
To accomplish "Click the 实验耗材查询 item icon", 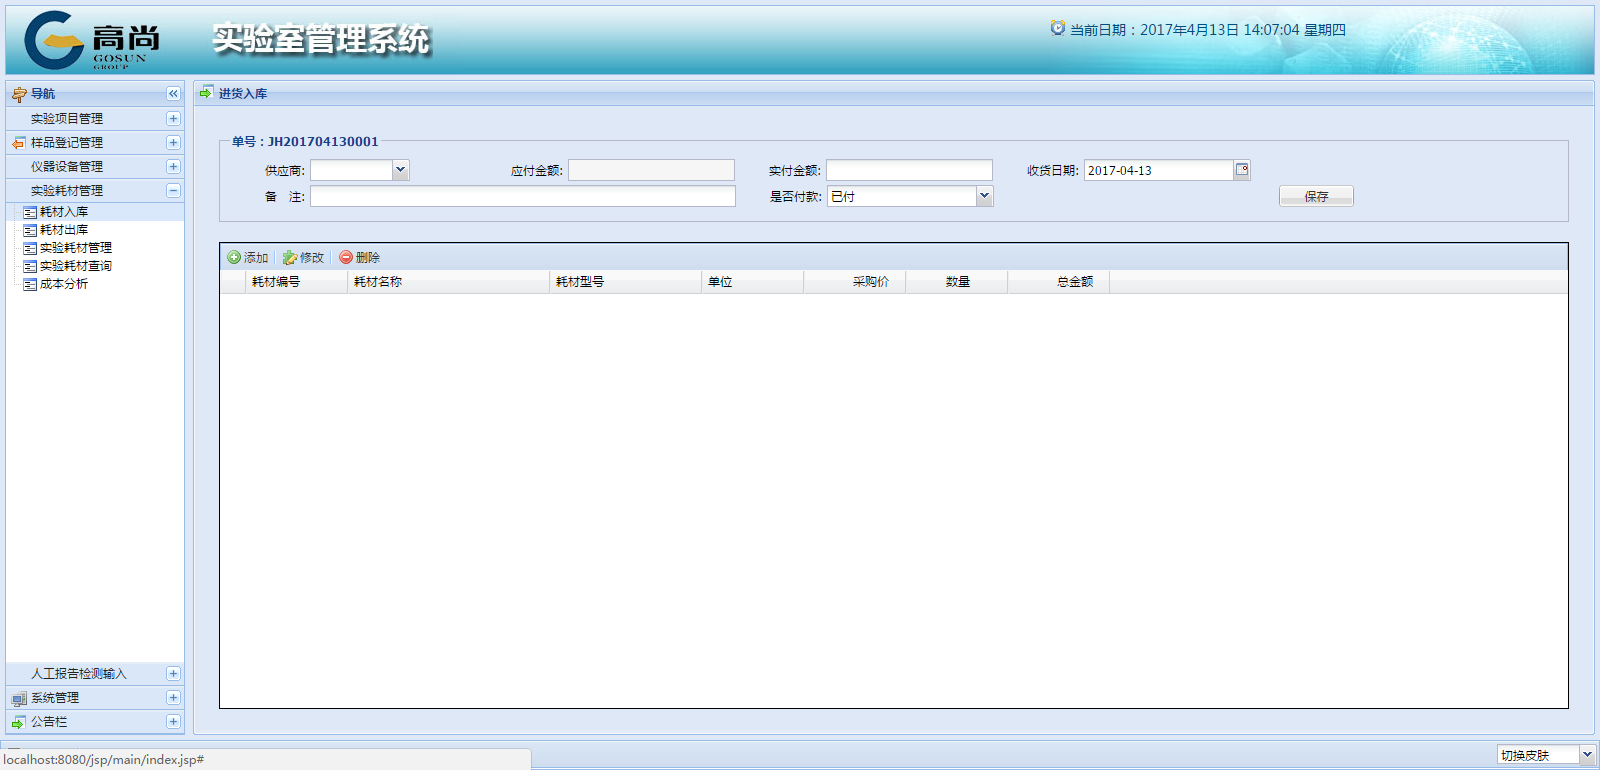I will click(x=30, y=266).
